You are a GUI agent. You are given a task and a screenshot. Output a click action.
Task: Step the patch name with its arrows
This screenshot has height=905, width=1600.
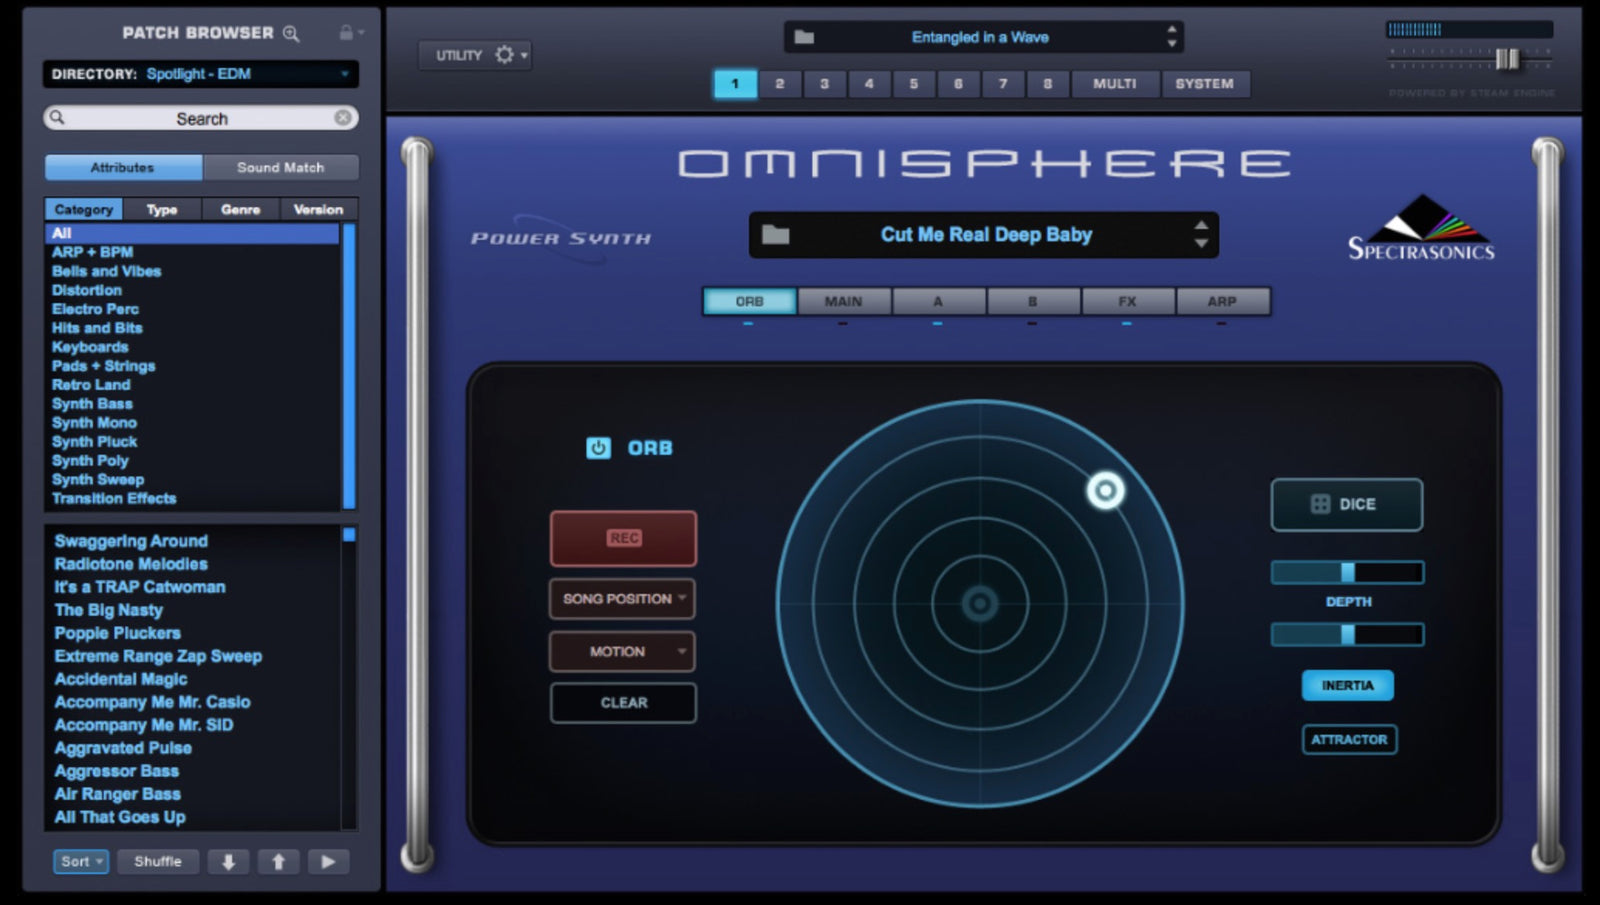[x=1201, y=235]
